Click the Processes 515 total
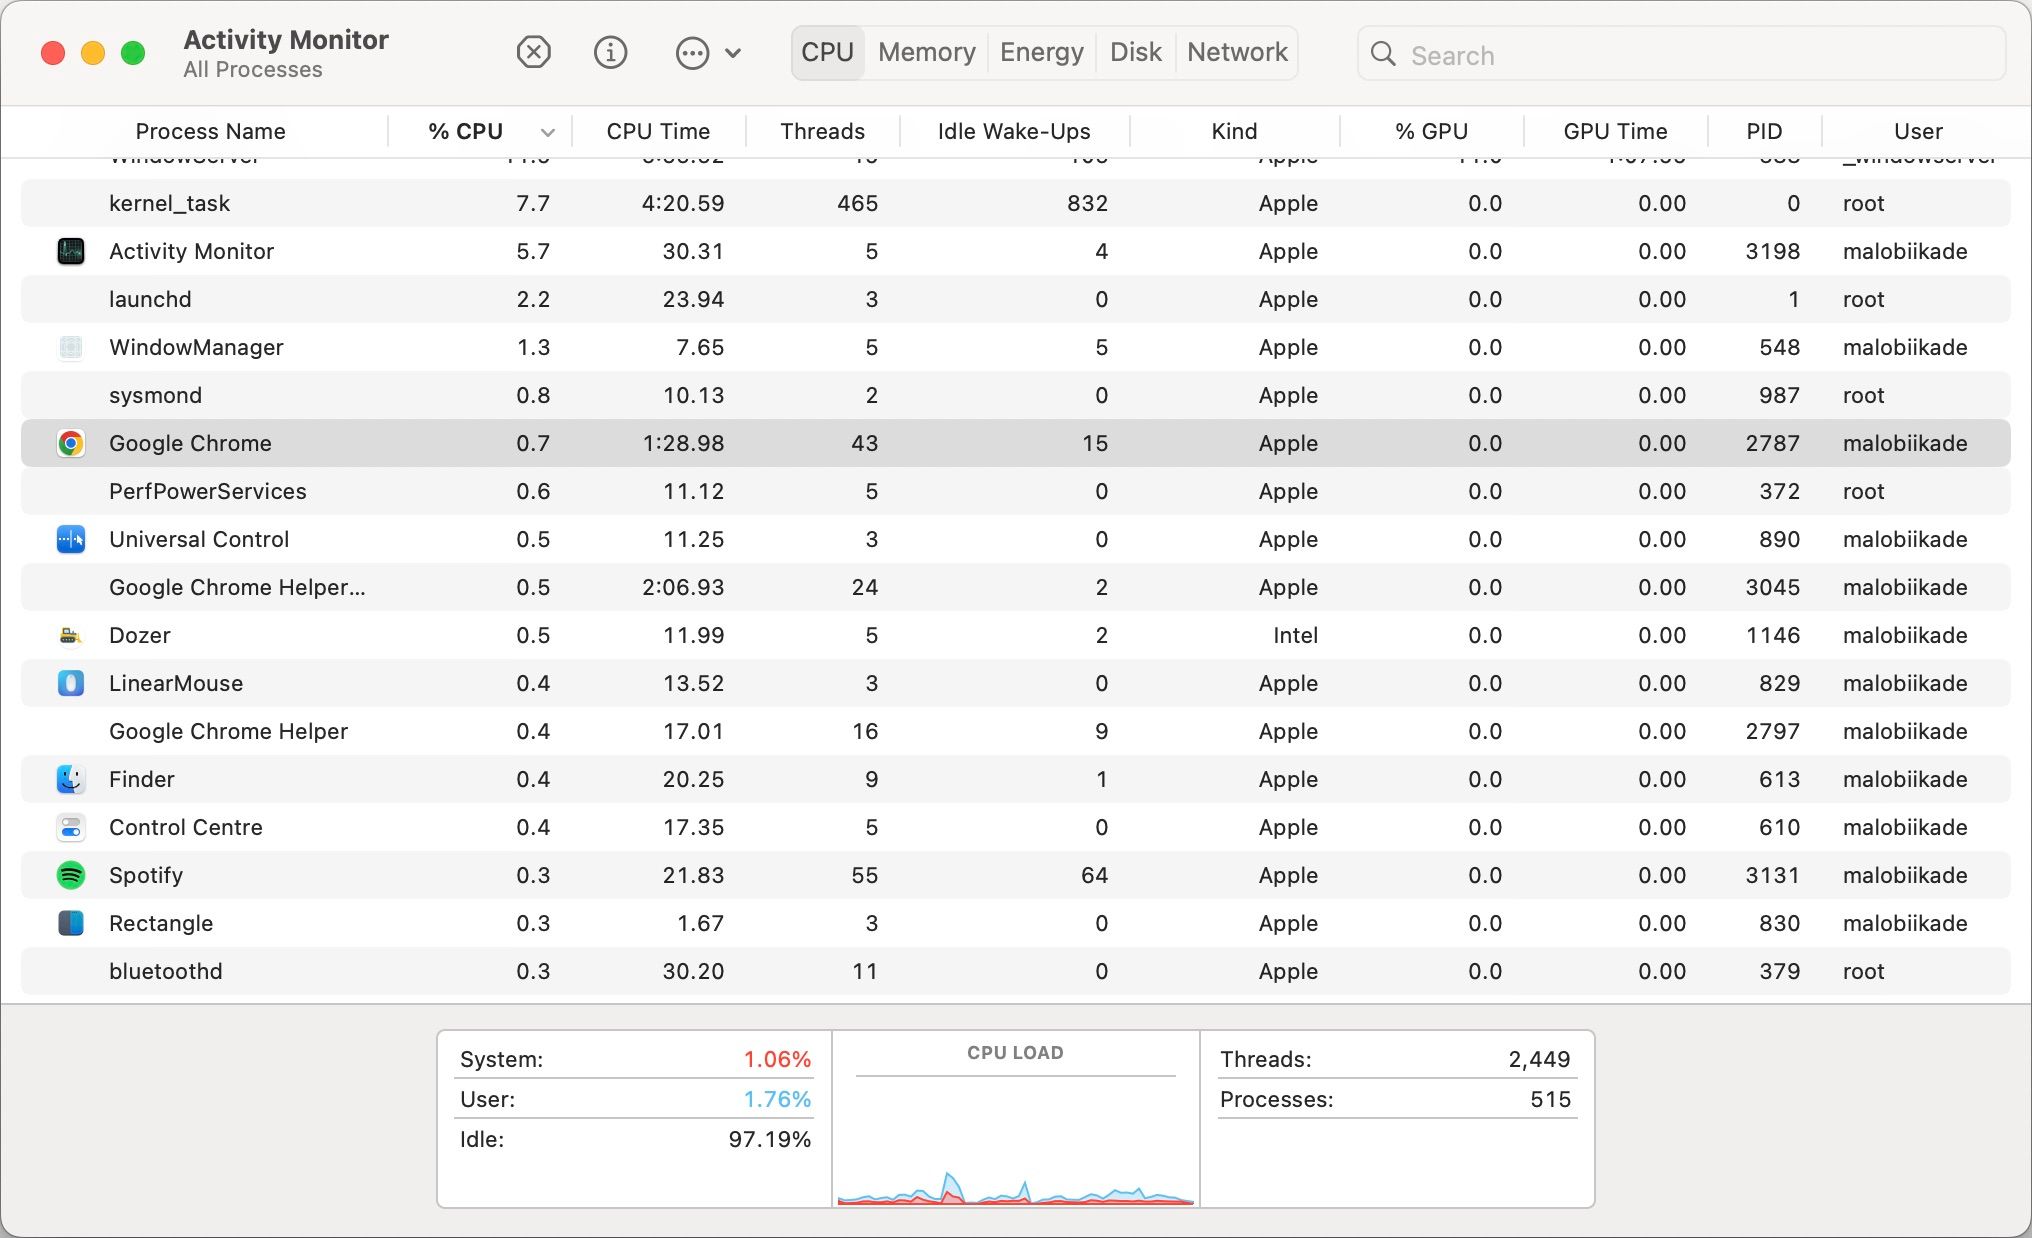The image size is (2032, 1238). pos(1550,1099)
